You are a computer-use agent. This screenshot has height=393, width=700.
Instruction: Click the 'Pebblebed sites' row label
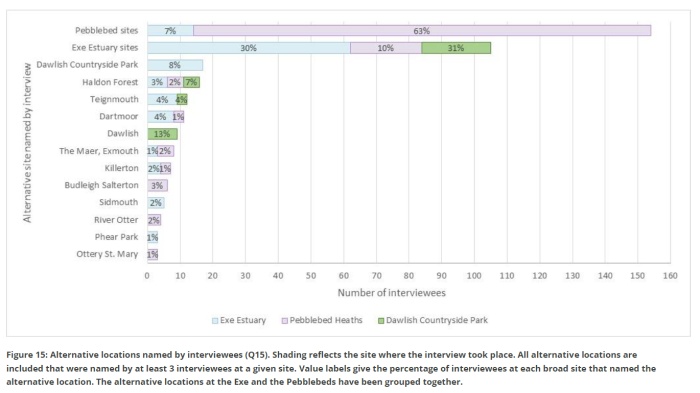(106, 30)
